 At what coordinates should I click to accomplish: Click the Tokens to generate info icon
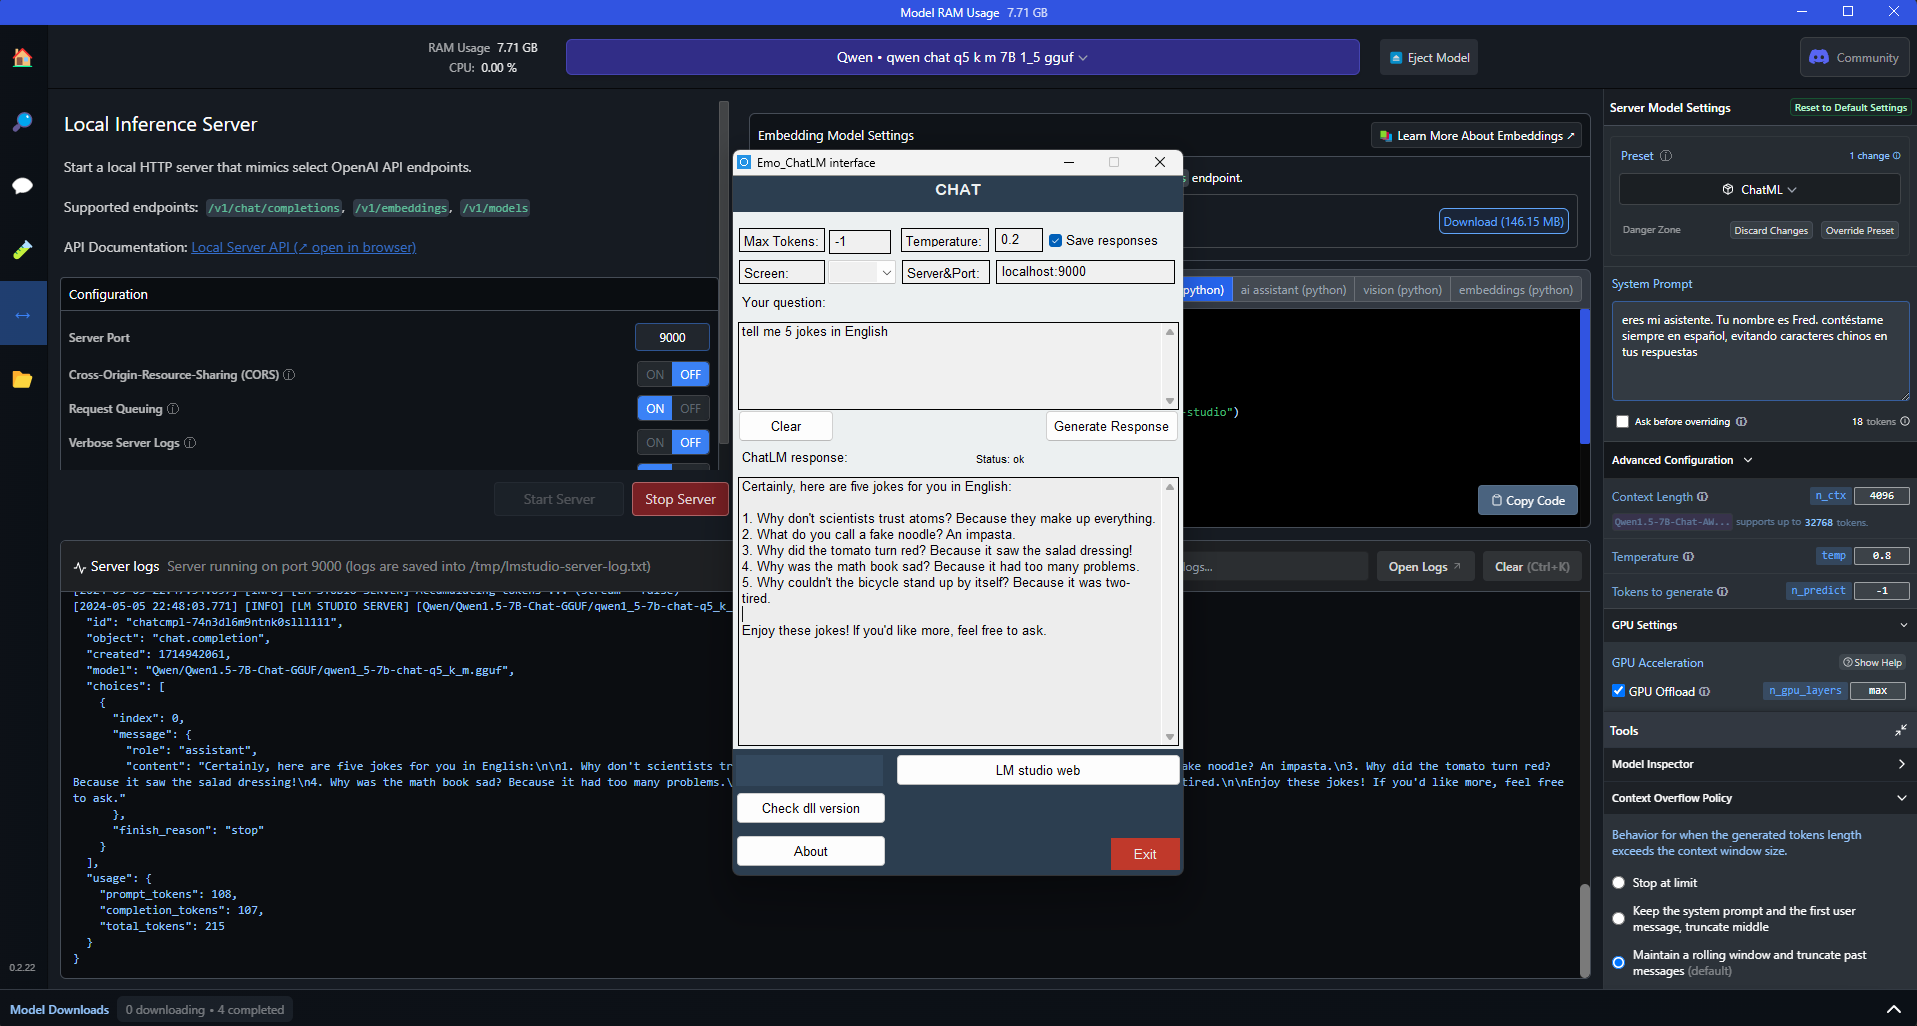pos(1723,592)
